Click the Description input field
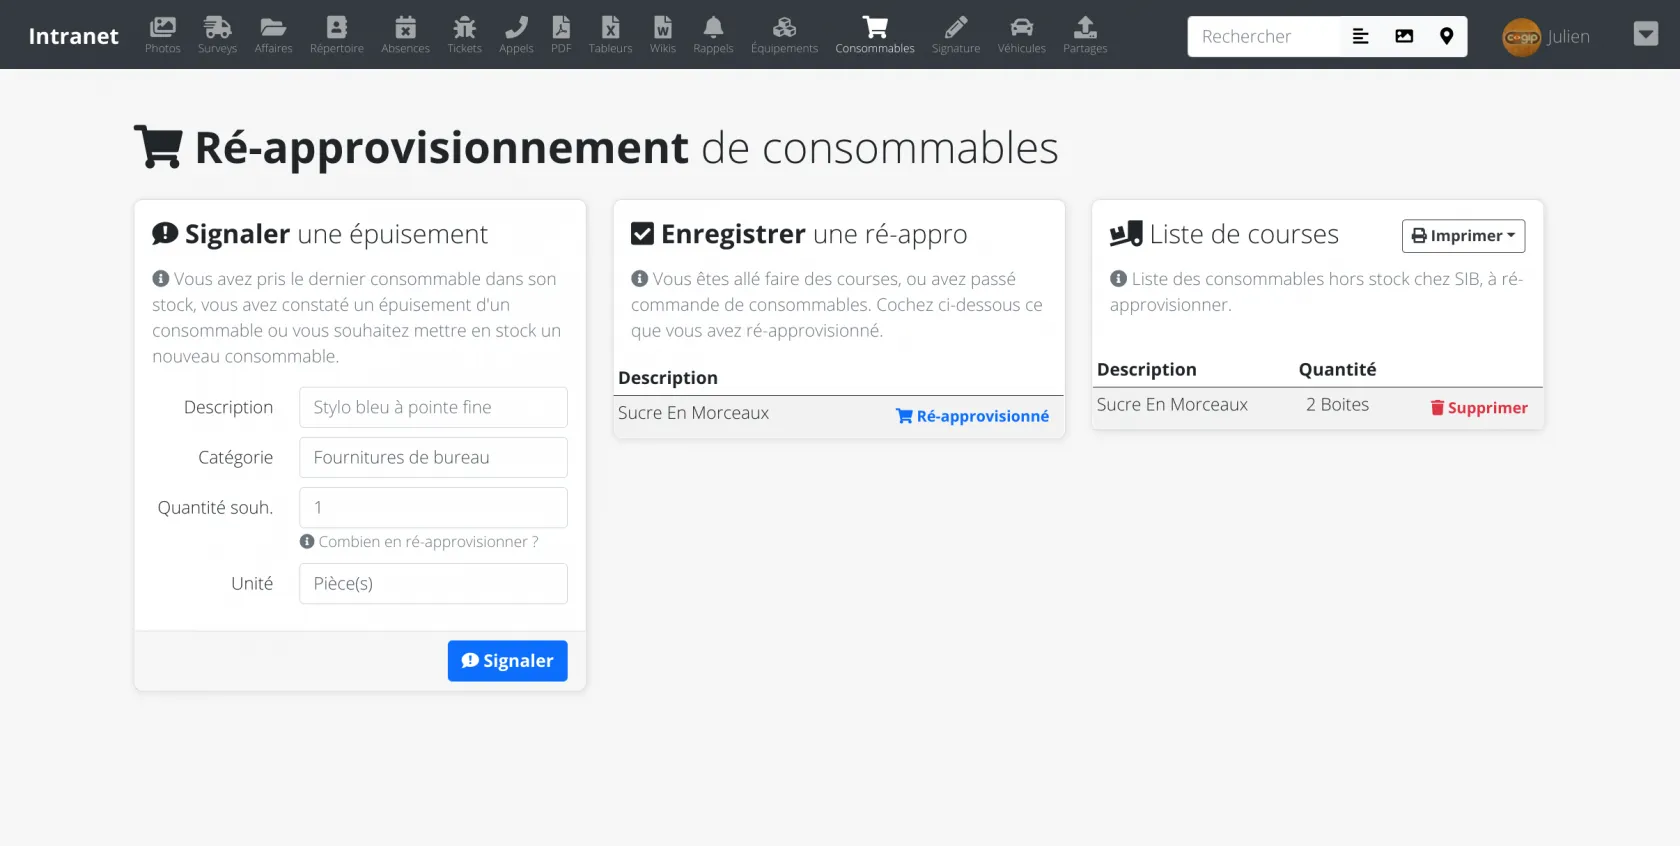This screenshot has width=1680, height=846. pos(433,408)
